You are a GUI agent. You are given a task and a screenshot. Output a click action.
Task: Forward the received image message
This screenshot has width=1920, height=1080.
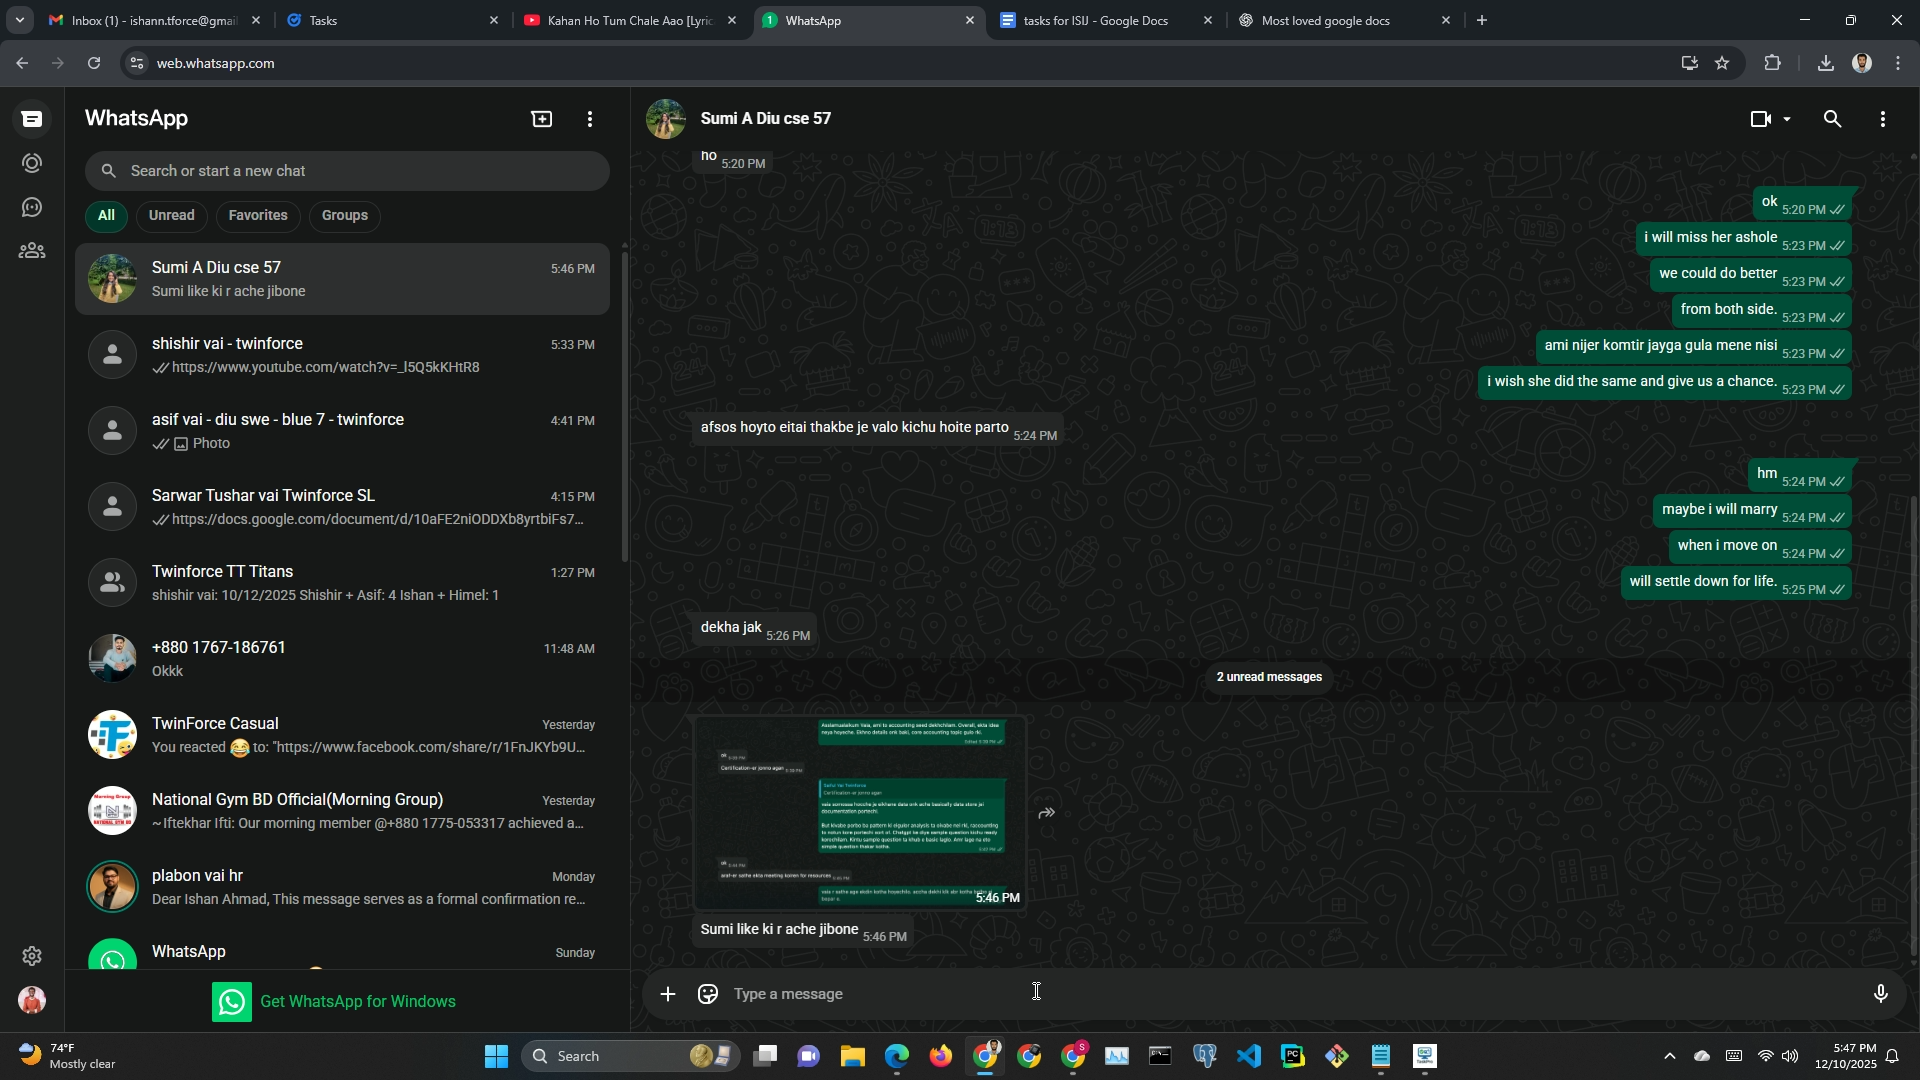(1046, 813)
